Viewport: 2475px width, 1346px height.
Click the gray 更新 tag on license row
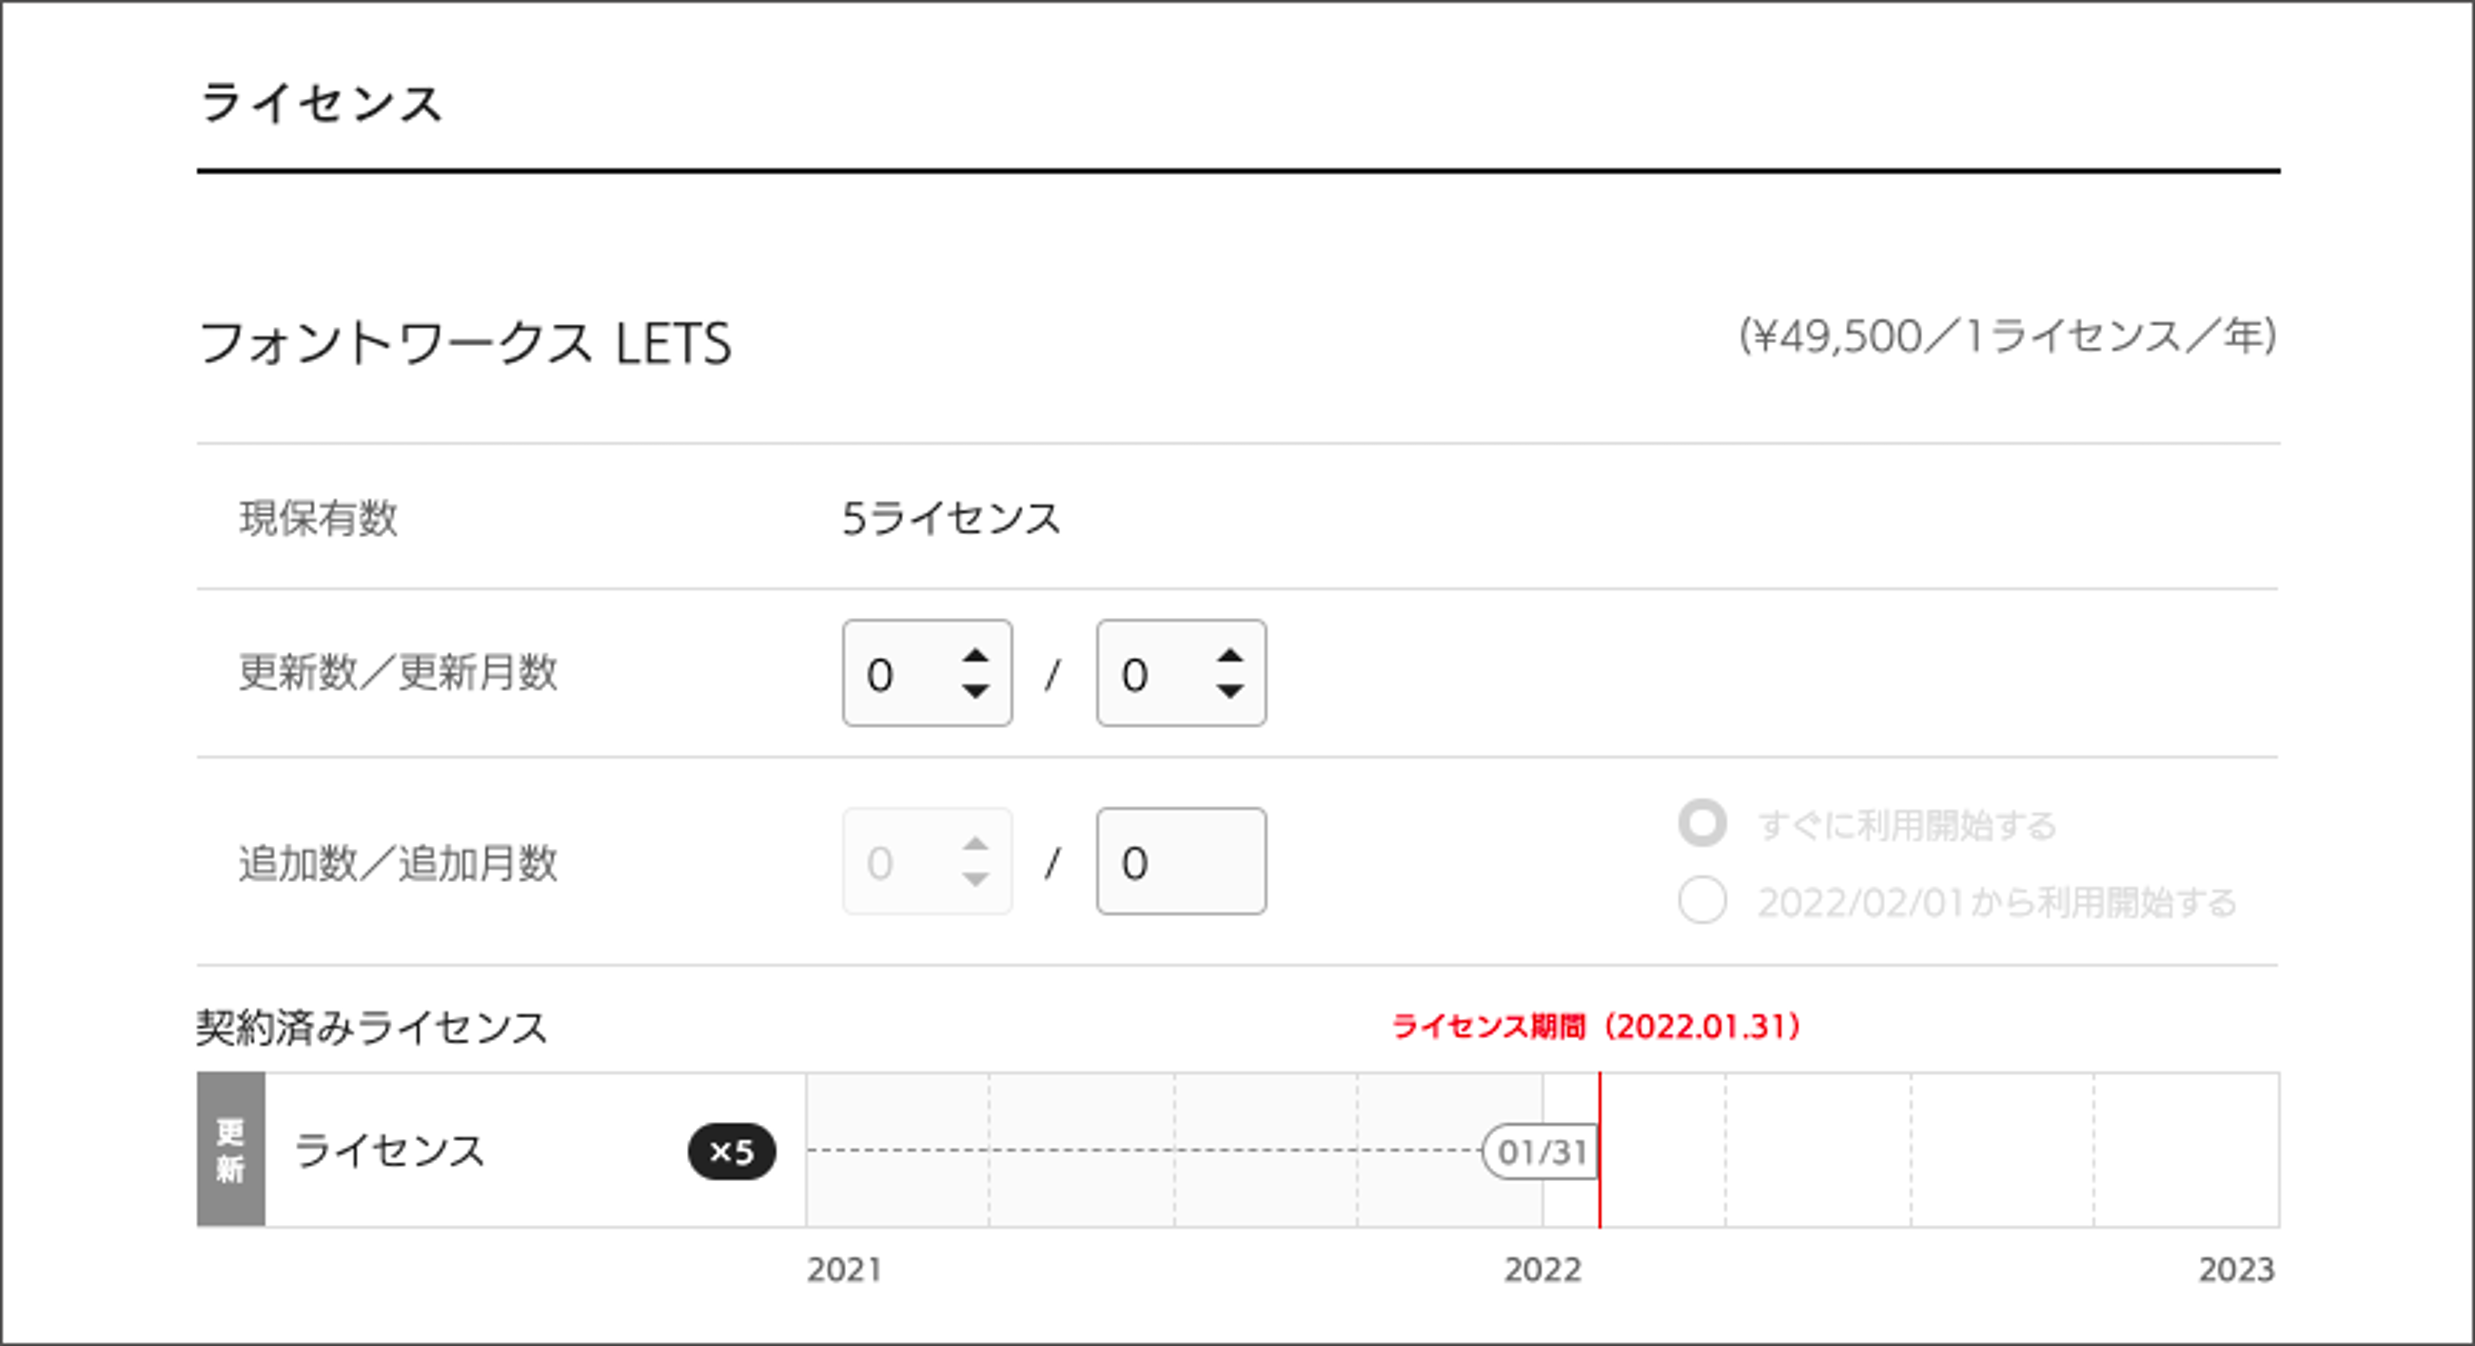(x=231, y=1150)
